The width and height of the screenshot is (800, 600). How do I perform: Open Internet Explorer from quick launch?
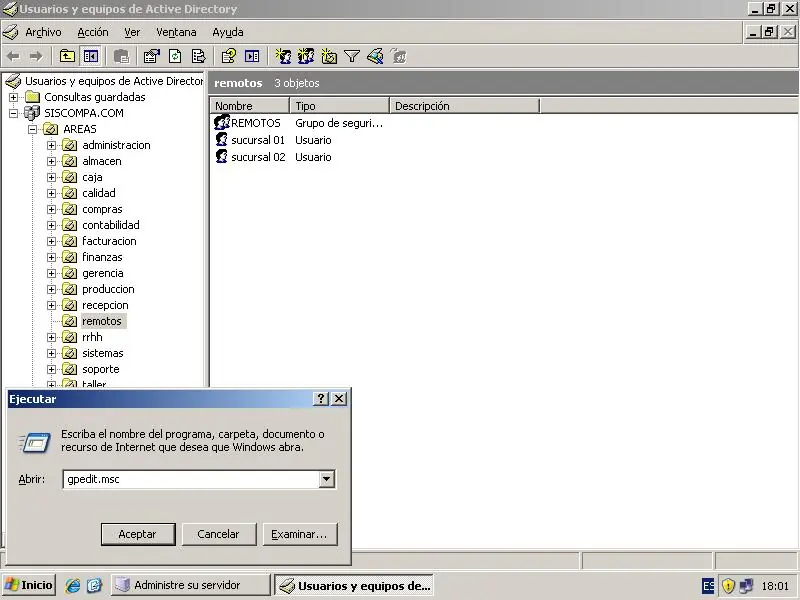(x=72, y=585)
